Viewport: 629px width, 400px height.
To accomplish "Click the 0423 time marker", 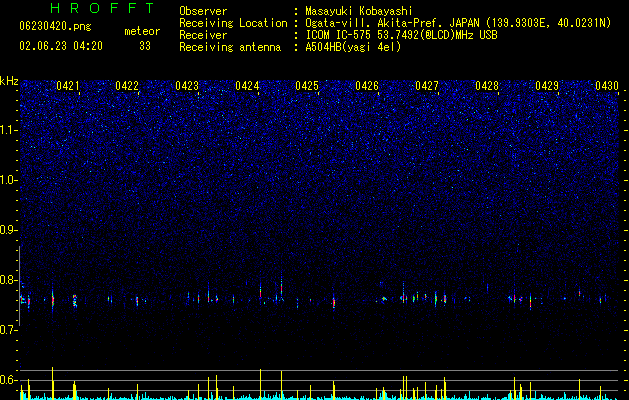I will coord(187,86).
